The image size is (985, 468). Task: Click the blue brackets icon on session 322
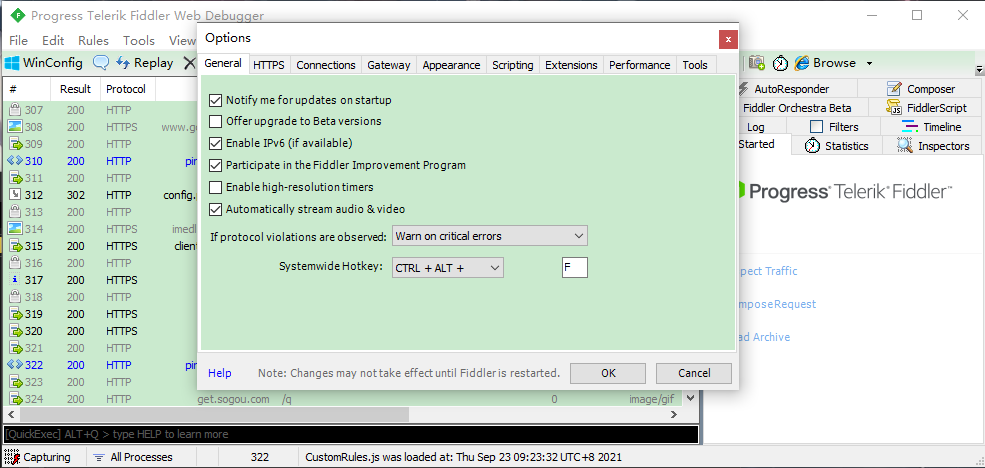pos(14,364)
